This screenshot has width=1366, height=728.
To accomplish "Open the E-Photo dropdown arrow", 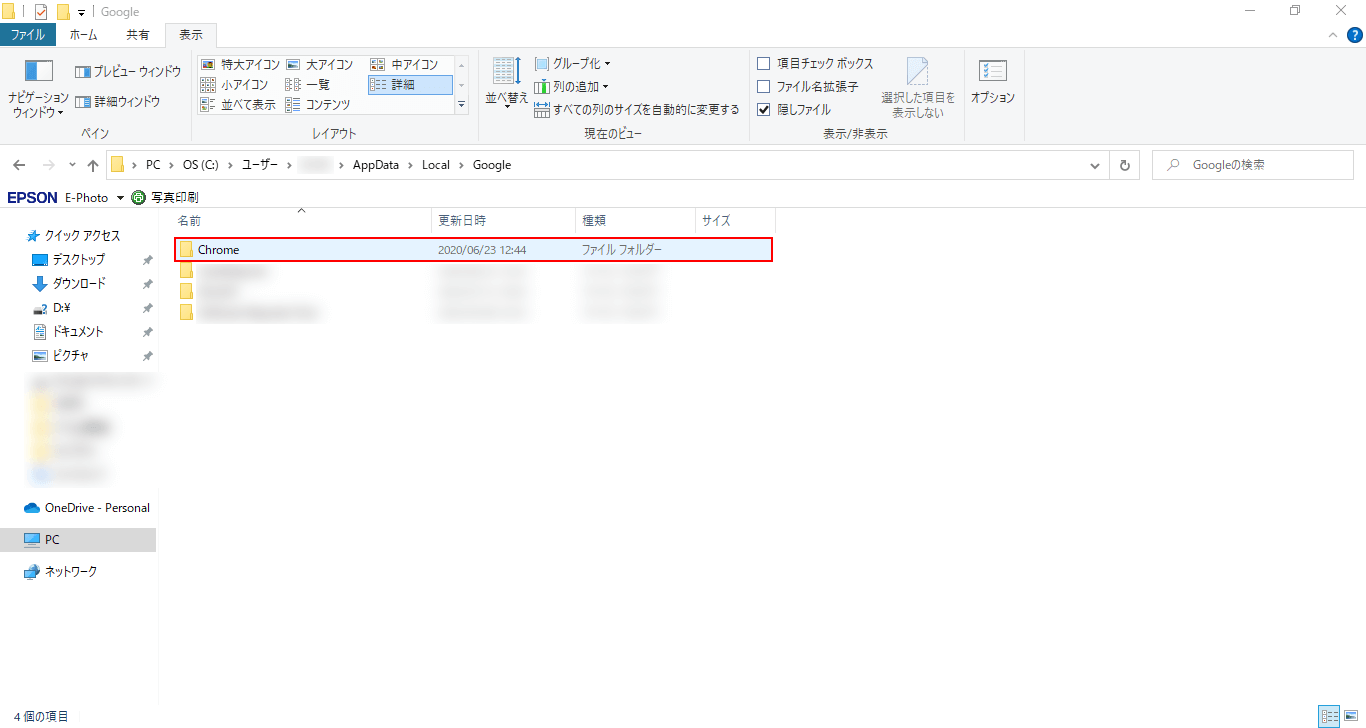I will (x=120, y=198).
